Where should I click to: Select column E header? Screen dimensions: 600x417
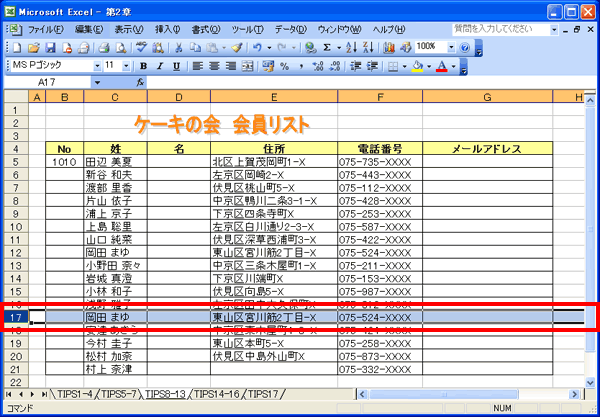point(274,97)
